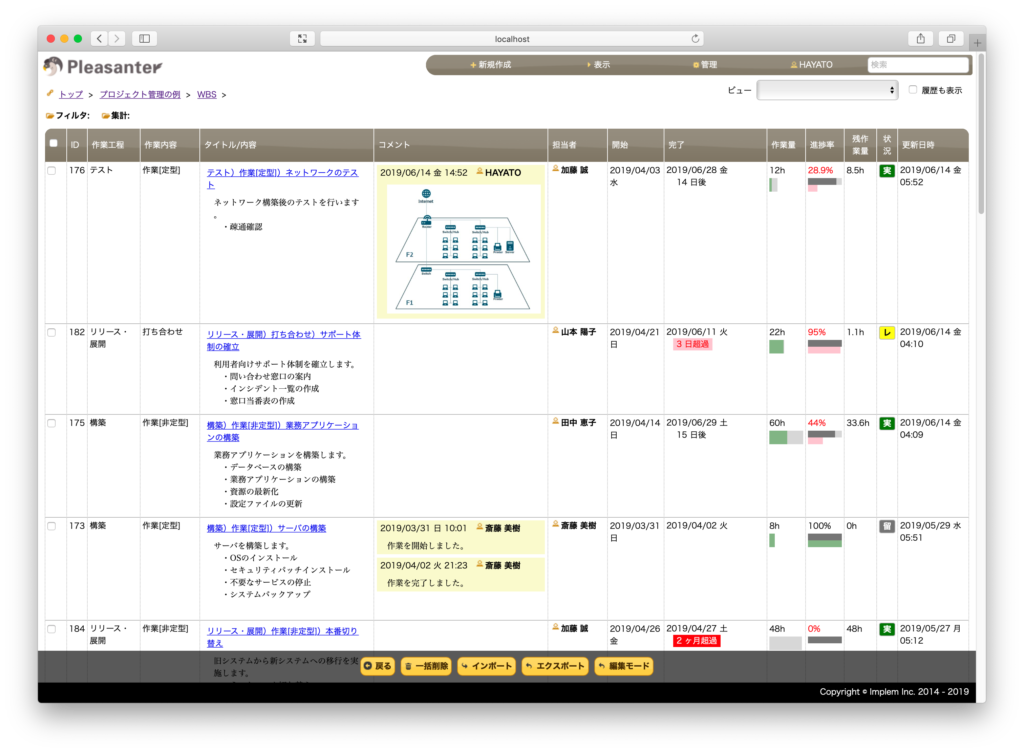1024x753 pixels.
Task: Click the 100% progress bar in row 173
Action: (x=824, y=541)
